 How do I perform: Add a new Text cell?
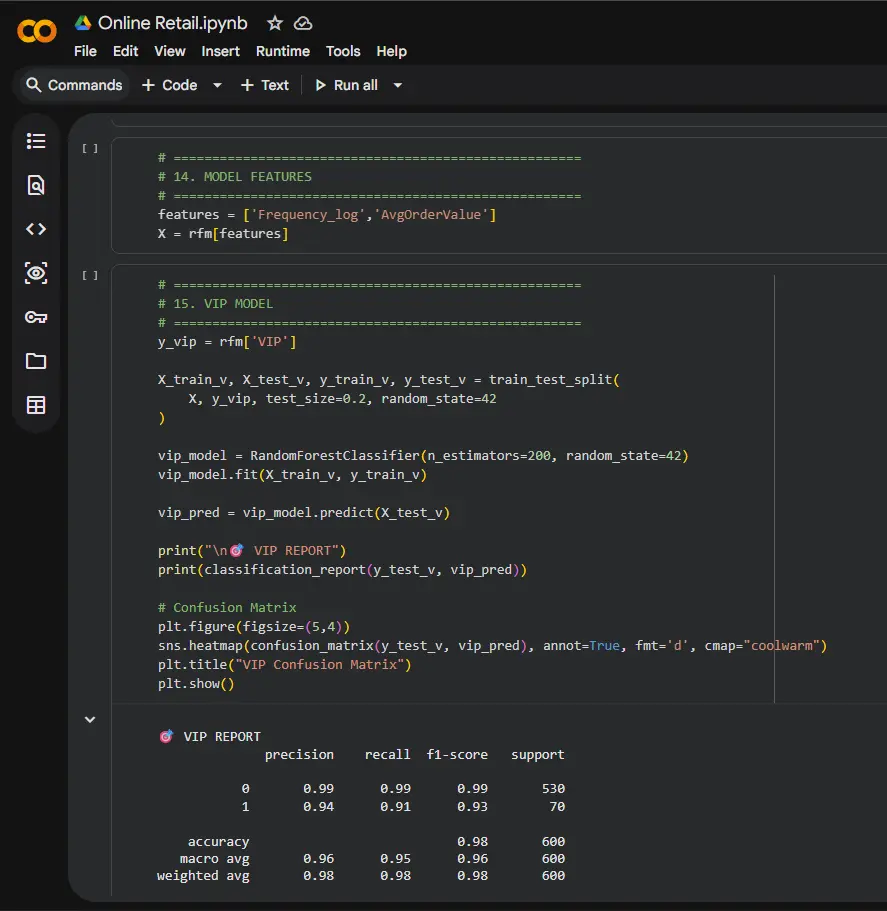coord(265,85)
